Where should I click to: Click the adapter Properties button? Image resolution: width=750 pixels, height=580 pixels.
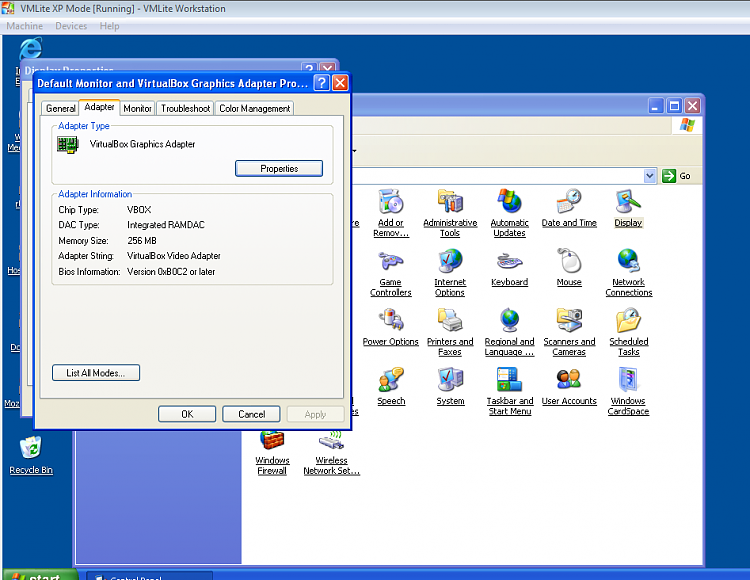[x=279, y=168]
